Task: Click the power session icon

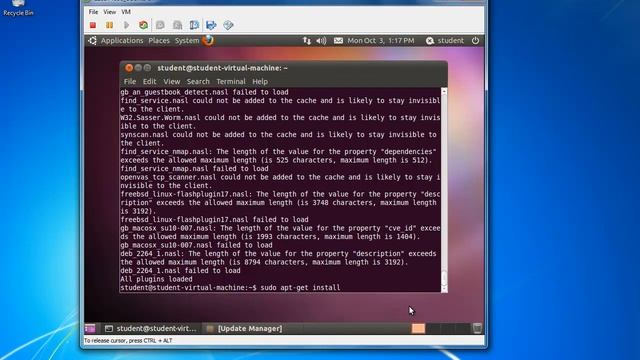Action: pos(475,40)
